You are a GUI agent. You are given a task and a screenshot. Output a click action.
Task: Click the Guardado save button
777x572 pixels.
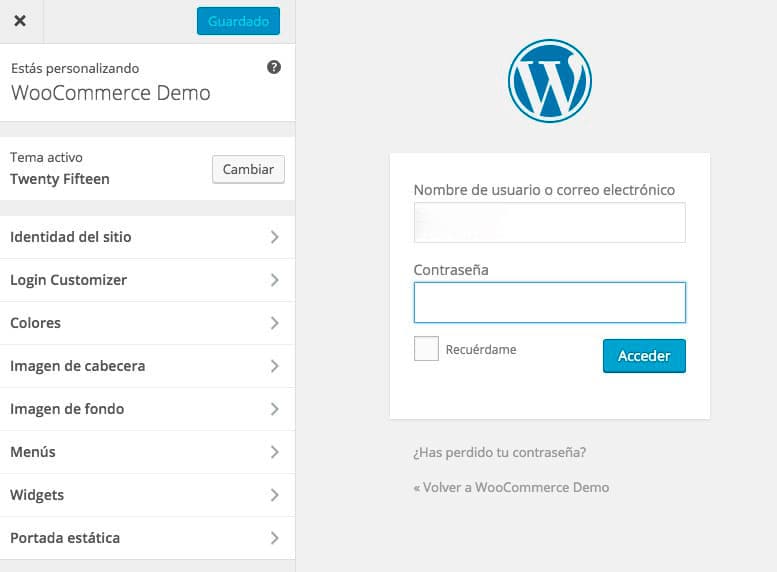click(238, 21)
